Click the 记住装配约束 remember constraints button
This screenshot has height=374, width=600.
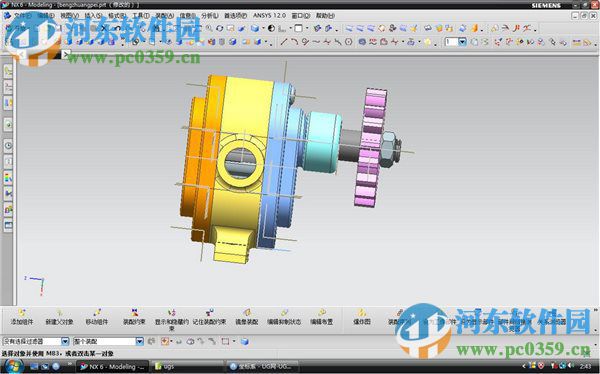click(209, 317)
